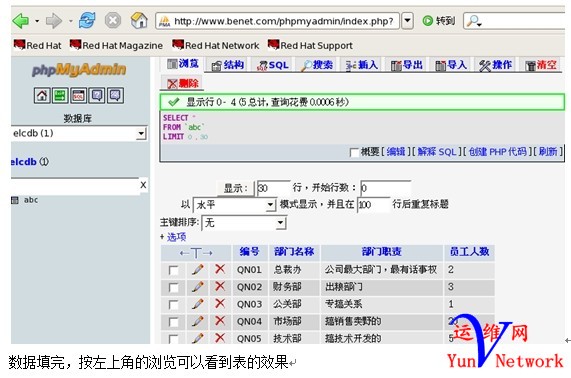The image size is (571, 378).
Task: Click the 解释 SQL link
Action: pos(437,151)
